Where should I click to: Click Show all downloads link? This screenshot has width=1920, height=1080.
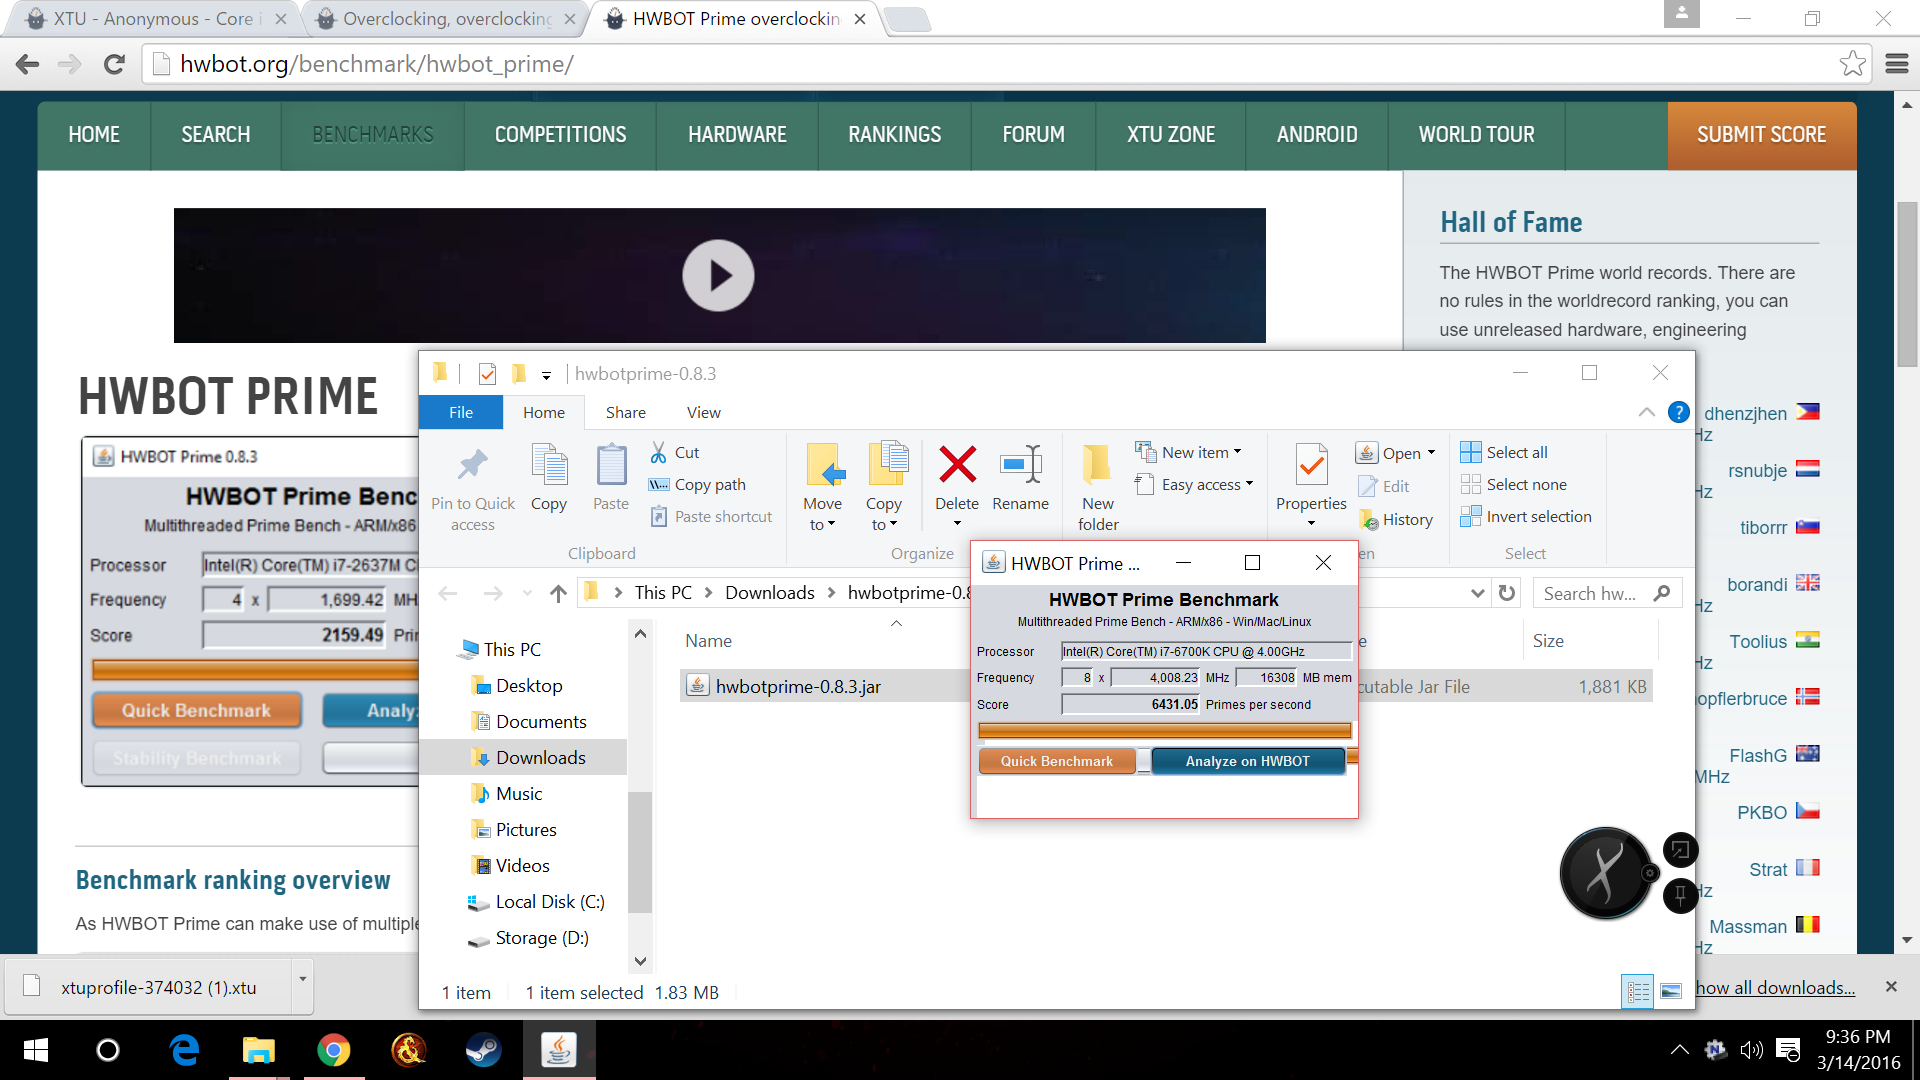coord(1775,988)
